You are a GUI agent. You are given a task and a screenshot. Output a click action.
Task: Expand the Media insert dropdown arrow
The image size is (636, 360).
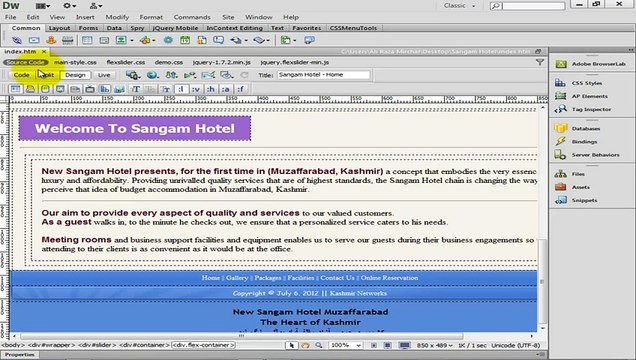point(154,41)
